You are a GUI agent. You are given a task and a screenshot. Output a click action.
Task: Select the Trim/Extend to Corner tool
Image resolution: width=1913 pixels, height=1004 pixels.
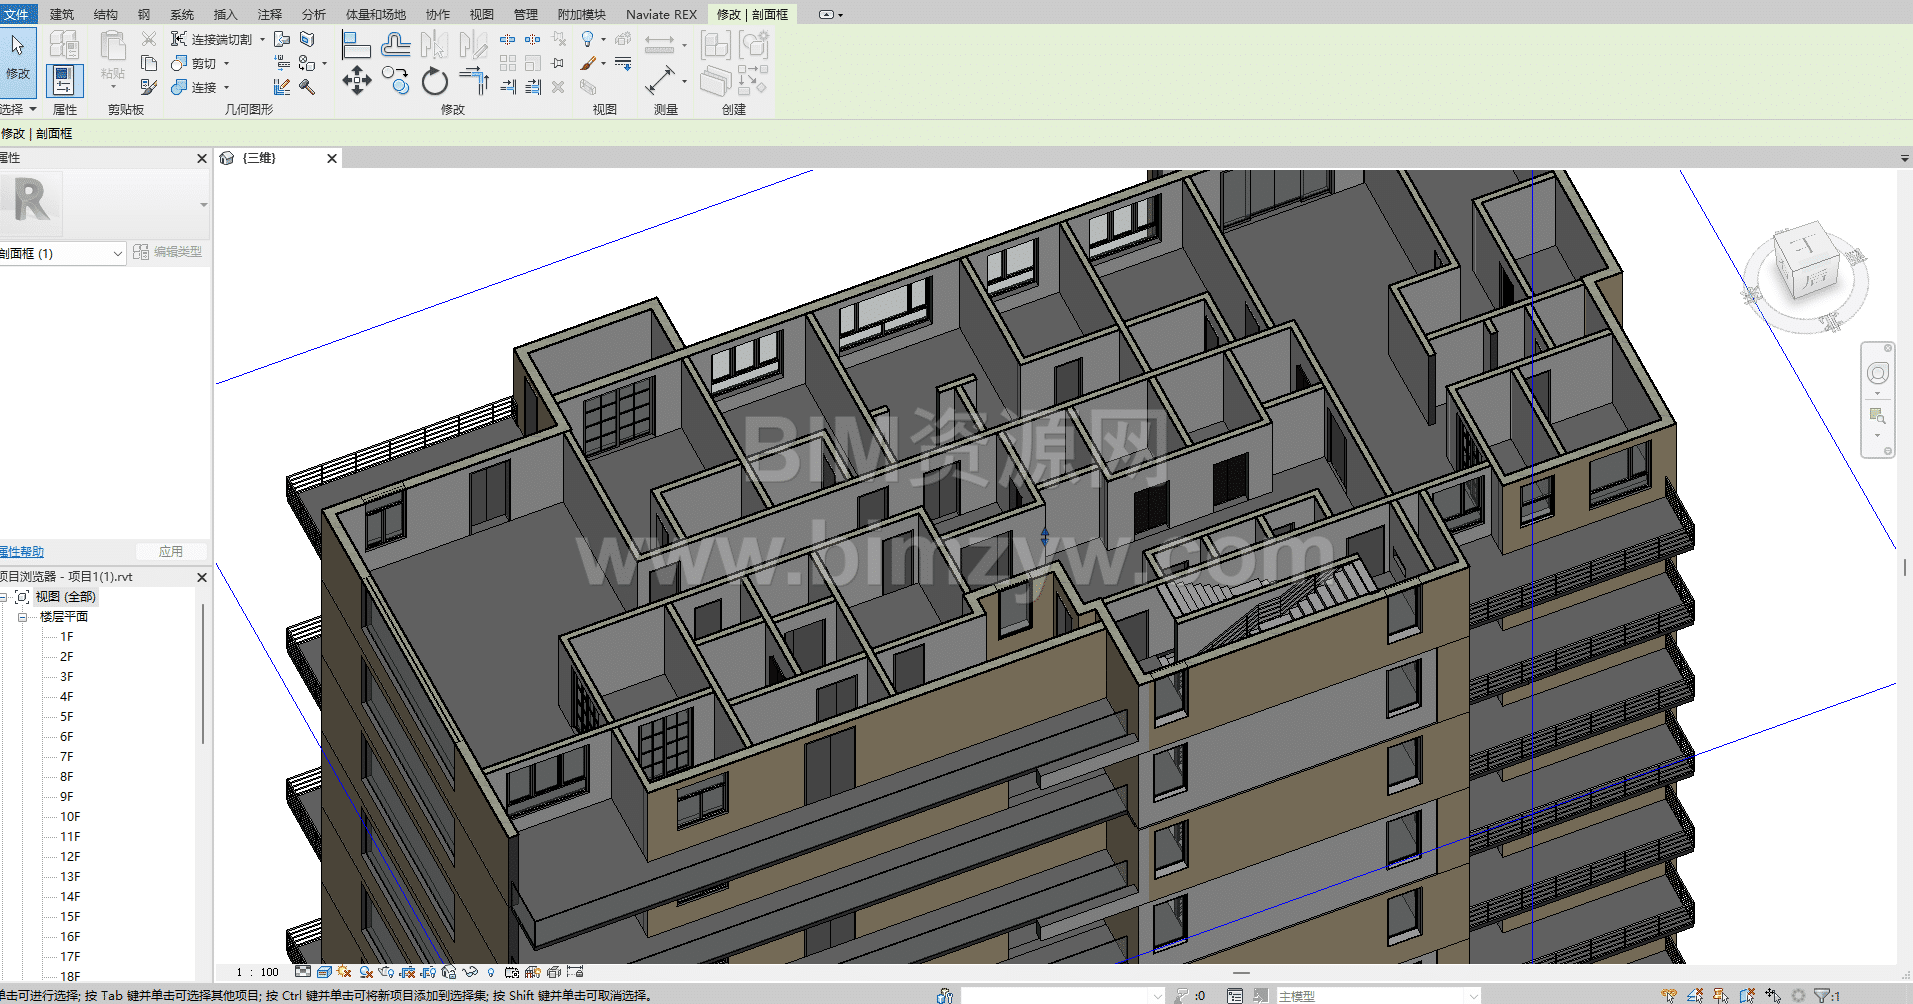pyautogui.click(x=474, y=81)
